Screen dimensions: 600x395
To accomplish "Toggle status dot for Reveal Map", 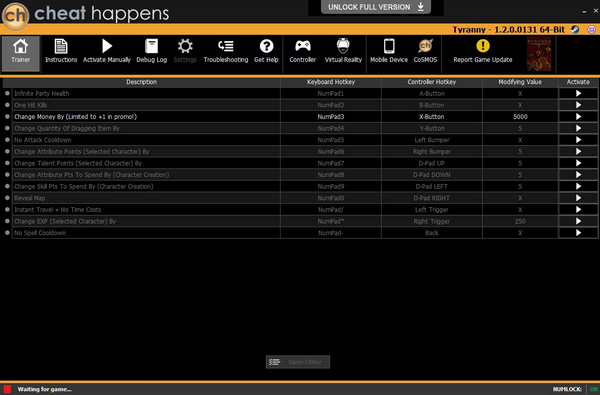I will tap(7, 198).
